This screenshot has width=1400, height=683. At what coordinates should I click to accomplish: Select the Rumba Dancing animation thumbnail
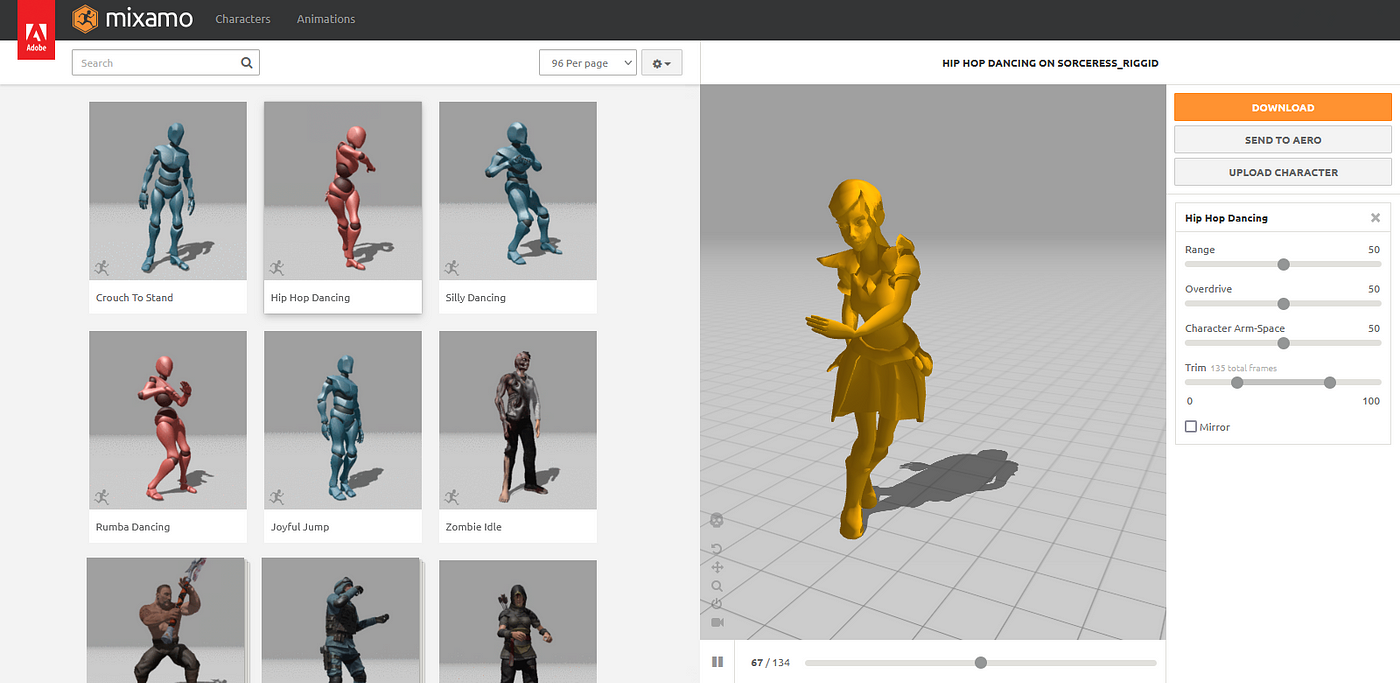pyautogui.click(x=168, y=420)
